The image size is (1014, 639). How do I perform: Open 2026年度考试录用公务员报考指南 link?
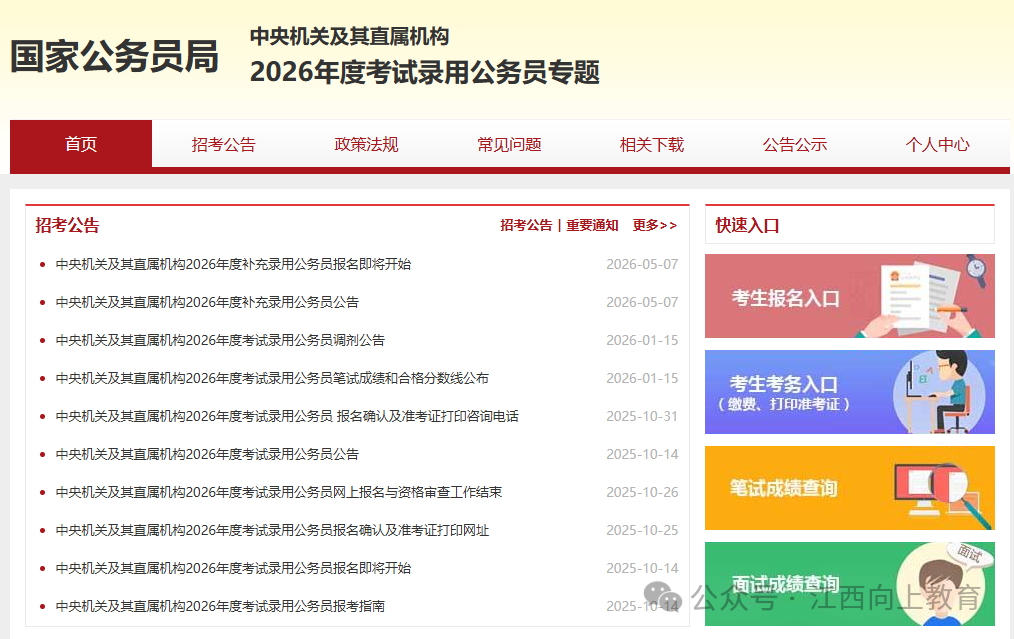point(221,607)
